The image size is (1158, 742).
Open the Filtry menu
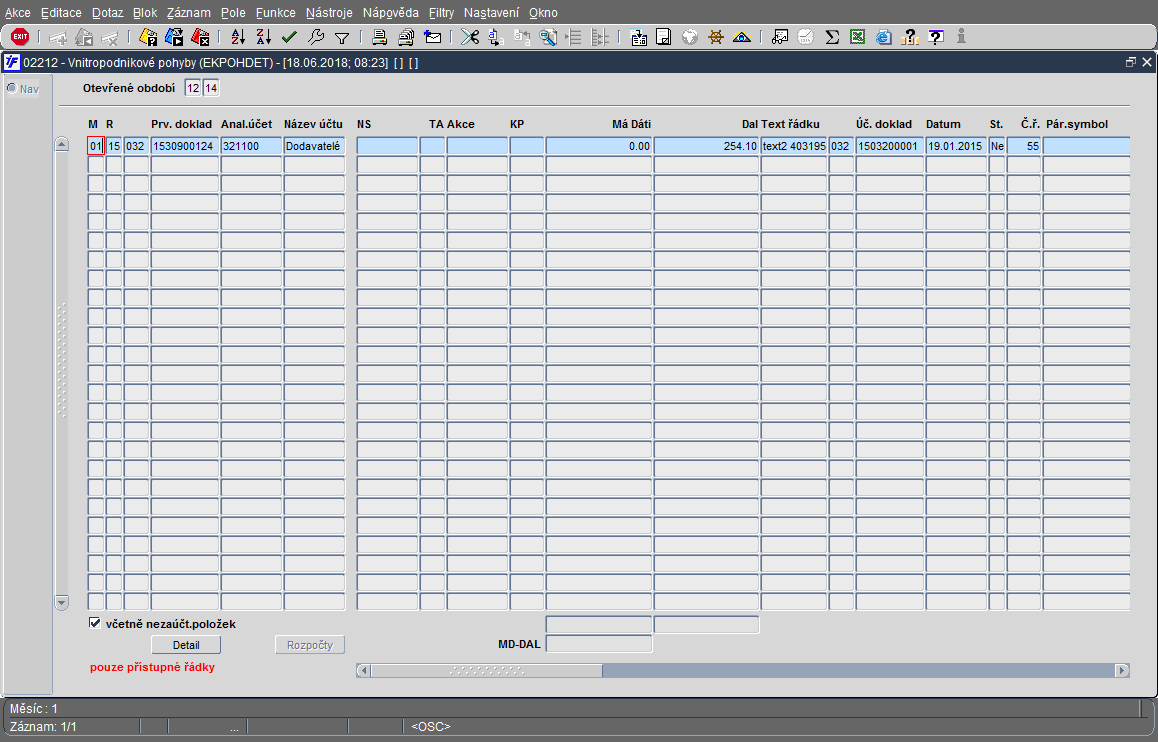pyautogui.click(x=442, y=13)
